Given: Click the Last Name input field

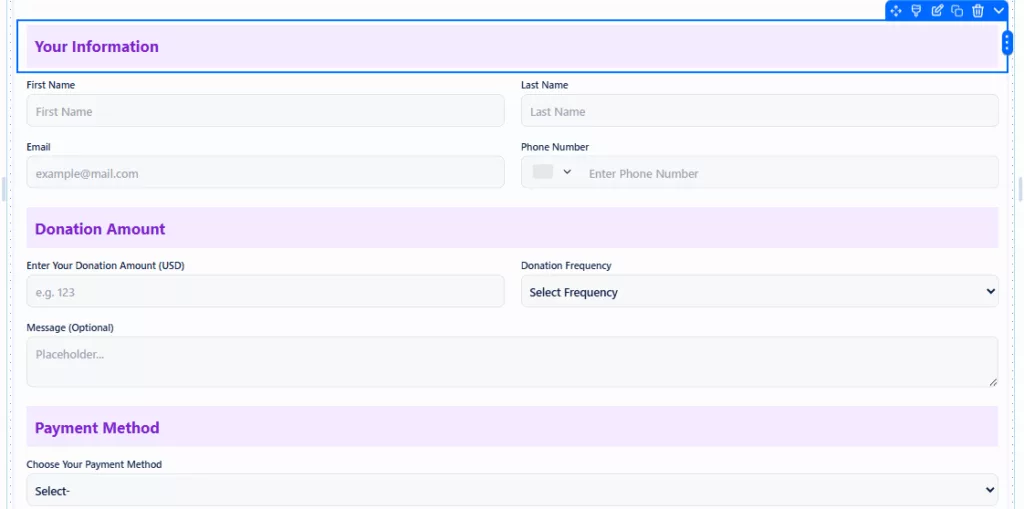Looking at the screenshot, I should (759, 111).
